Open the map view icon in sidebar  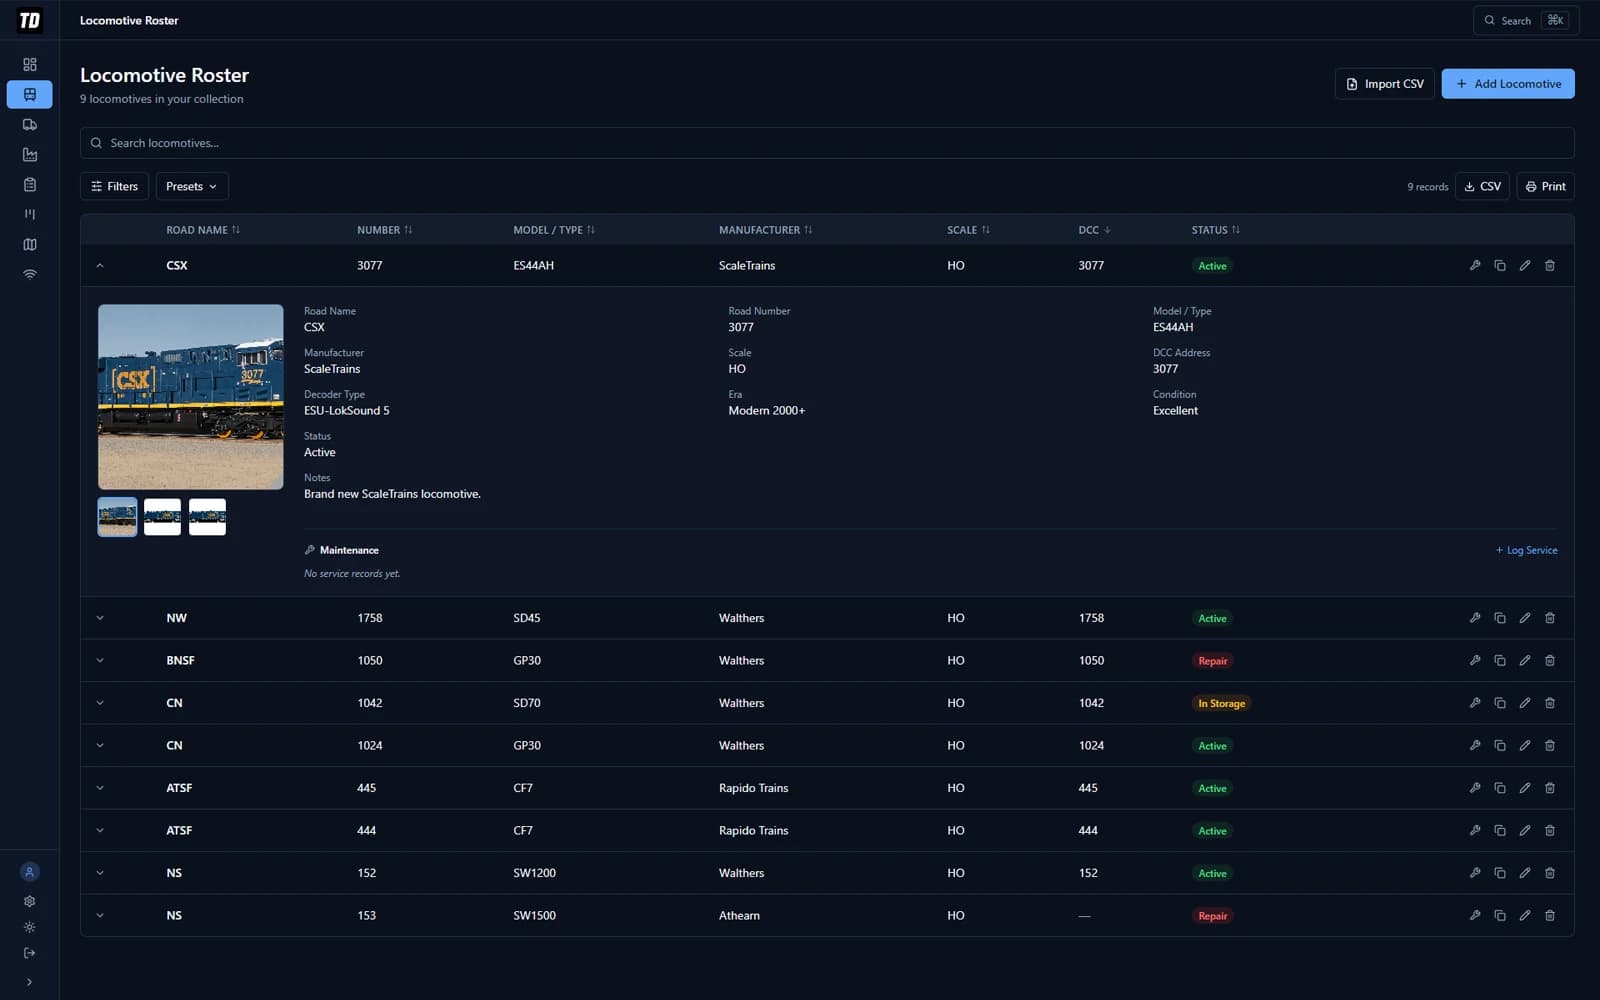tap(30, 244)
